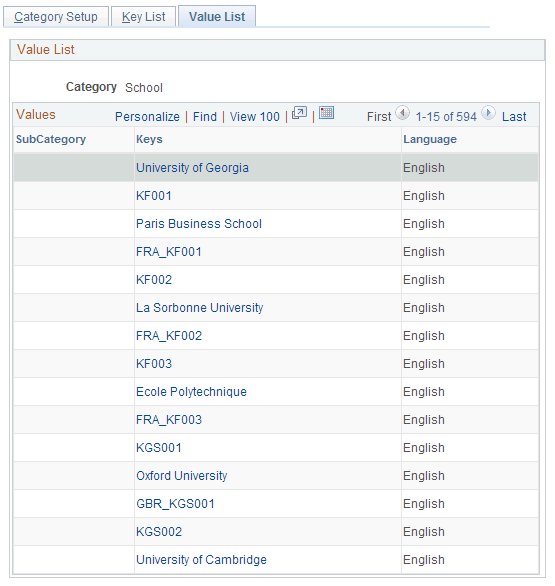Open the Personalize link

147,117
